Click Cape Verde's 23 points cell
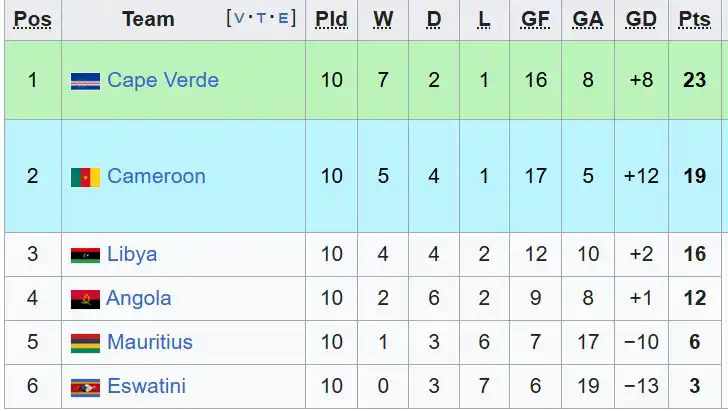This screenshot has height=411, width=728. (x=694, y=80)
